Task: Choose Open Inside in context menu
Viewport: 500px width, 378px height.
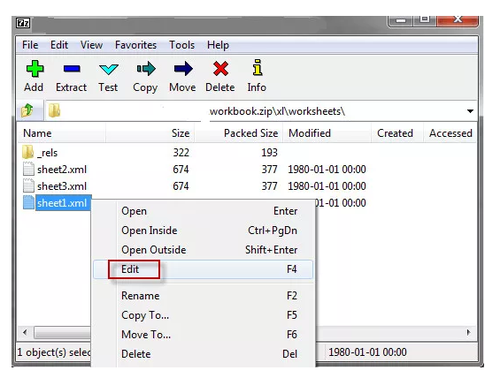Action: 203,230
